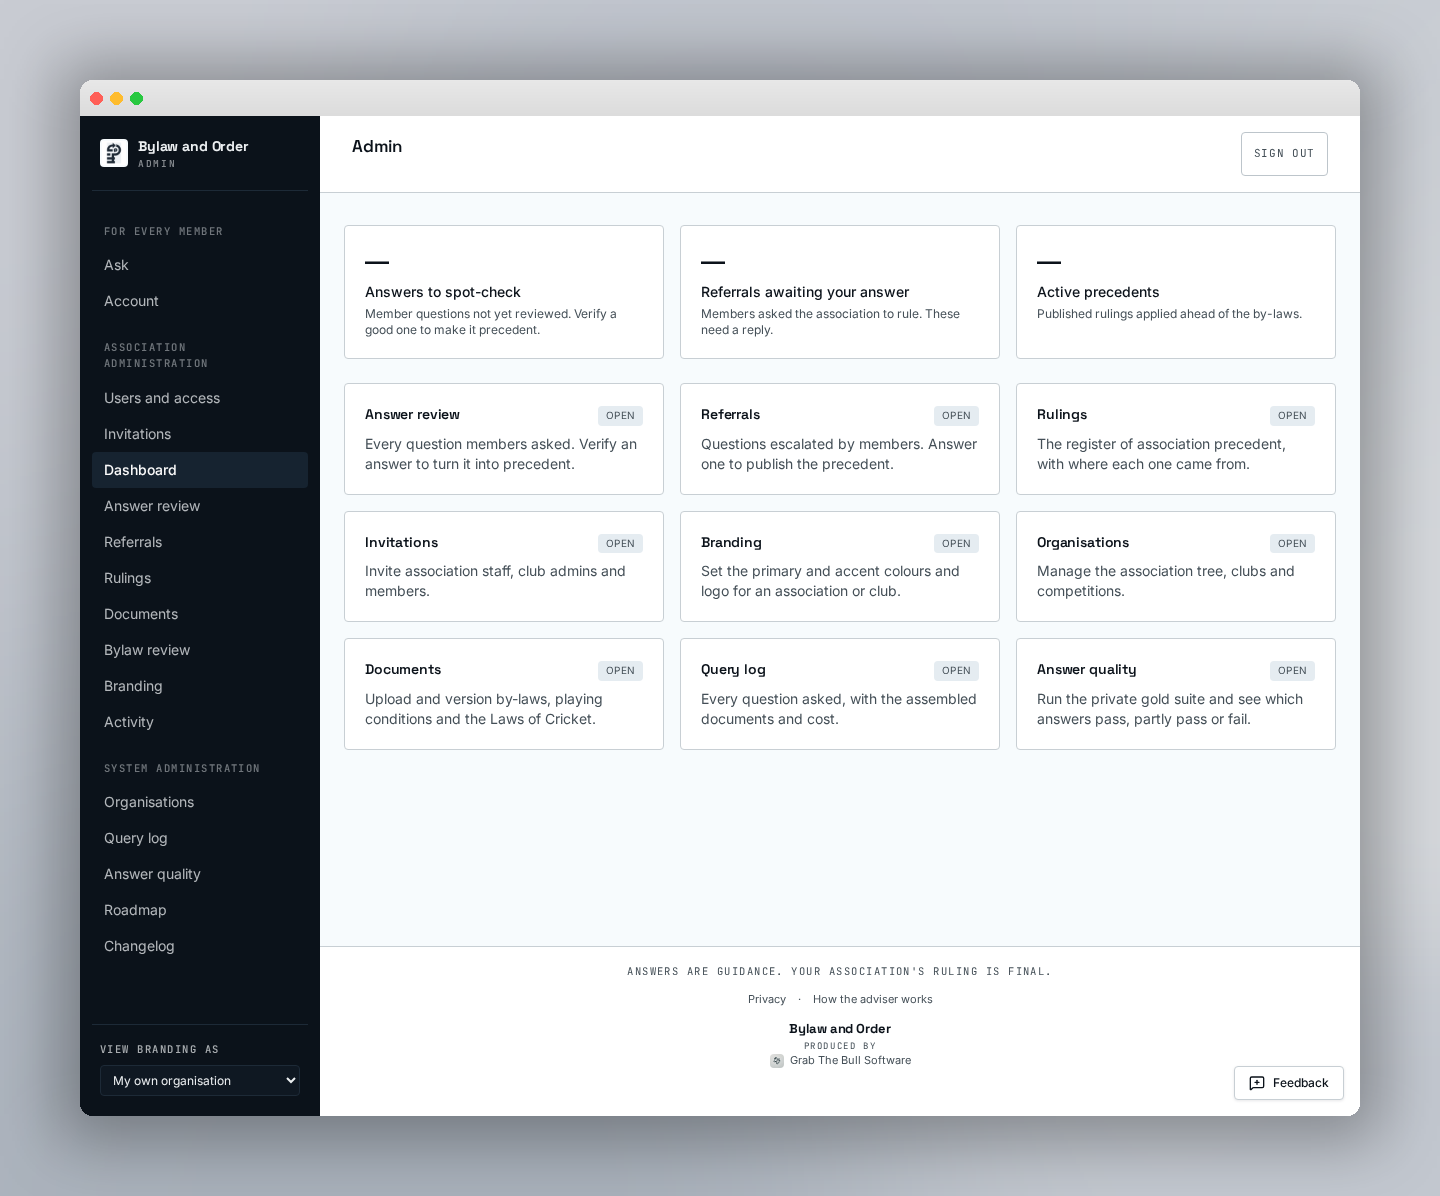Open the View branding as dropdown

click(200, 1080)
